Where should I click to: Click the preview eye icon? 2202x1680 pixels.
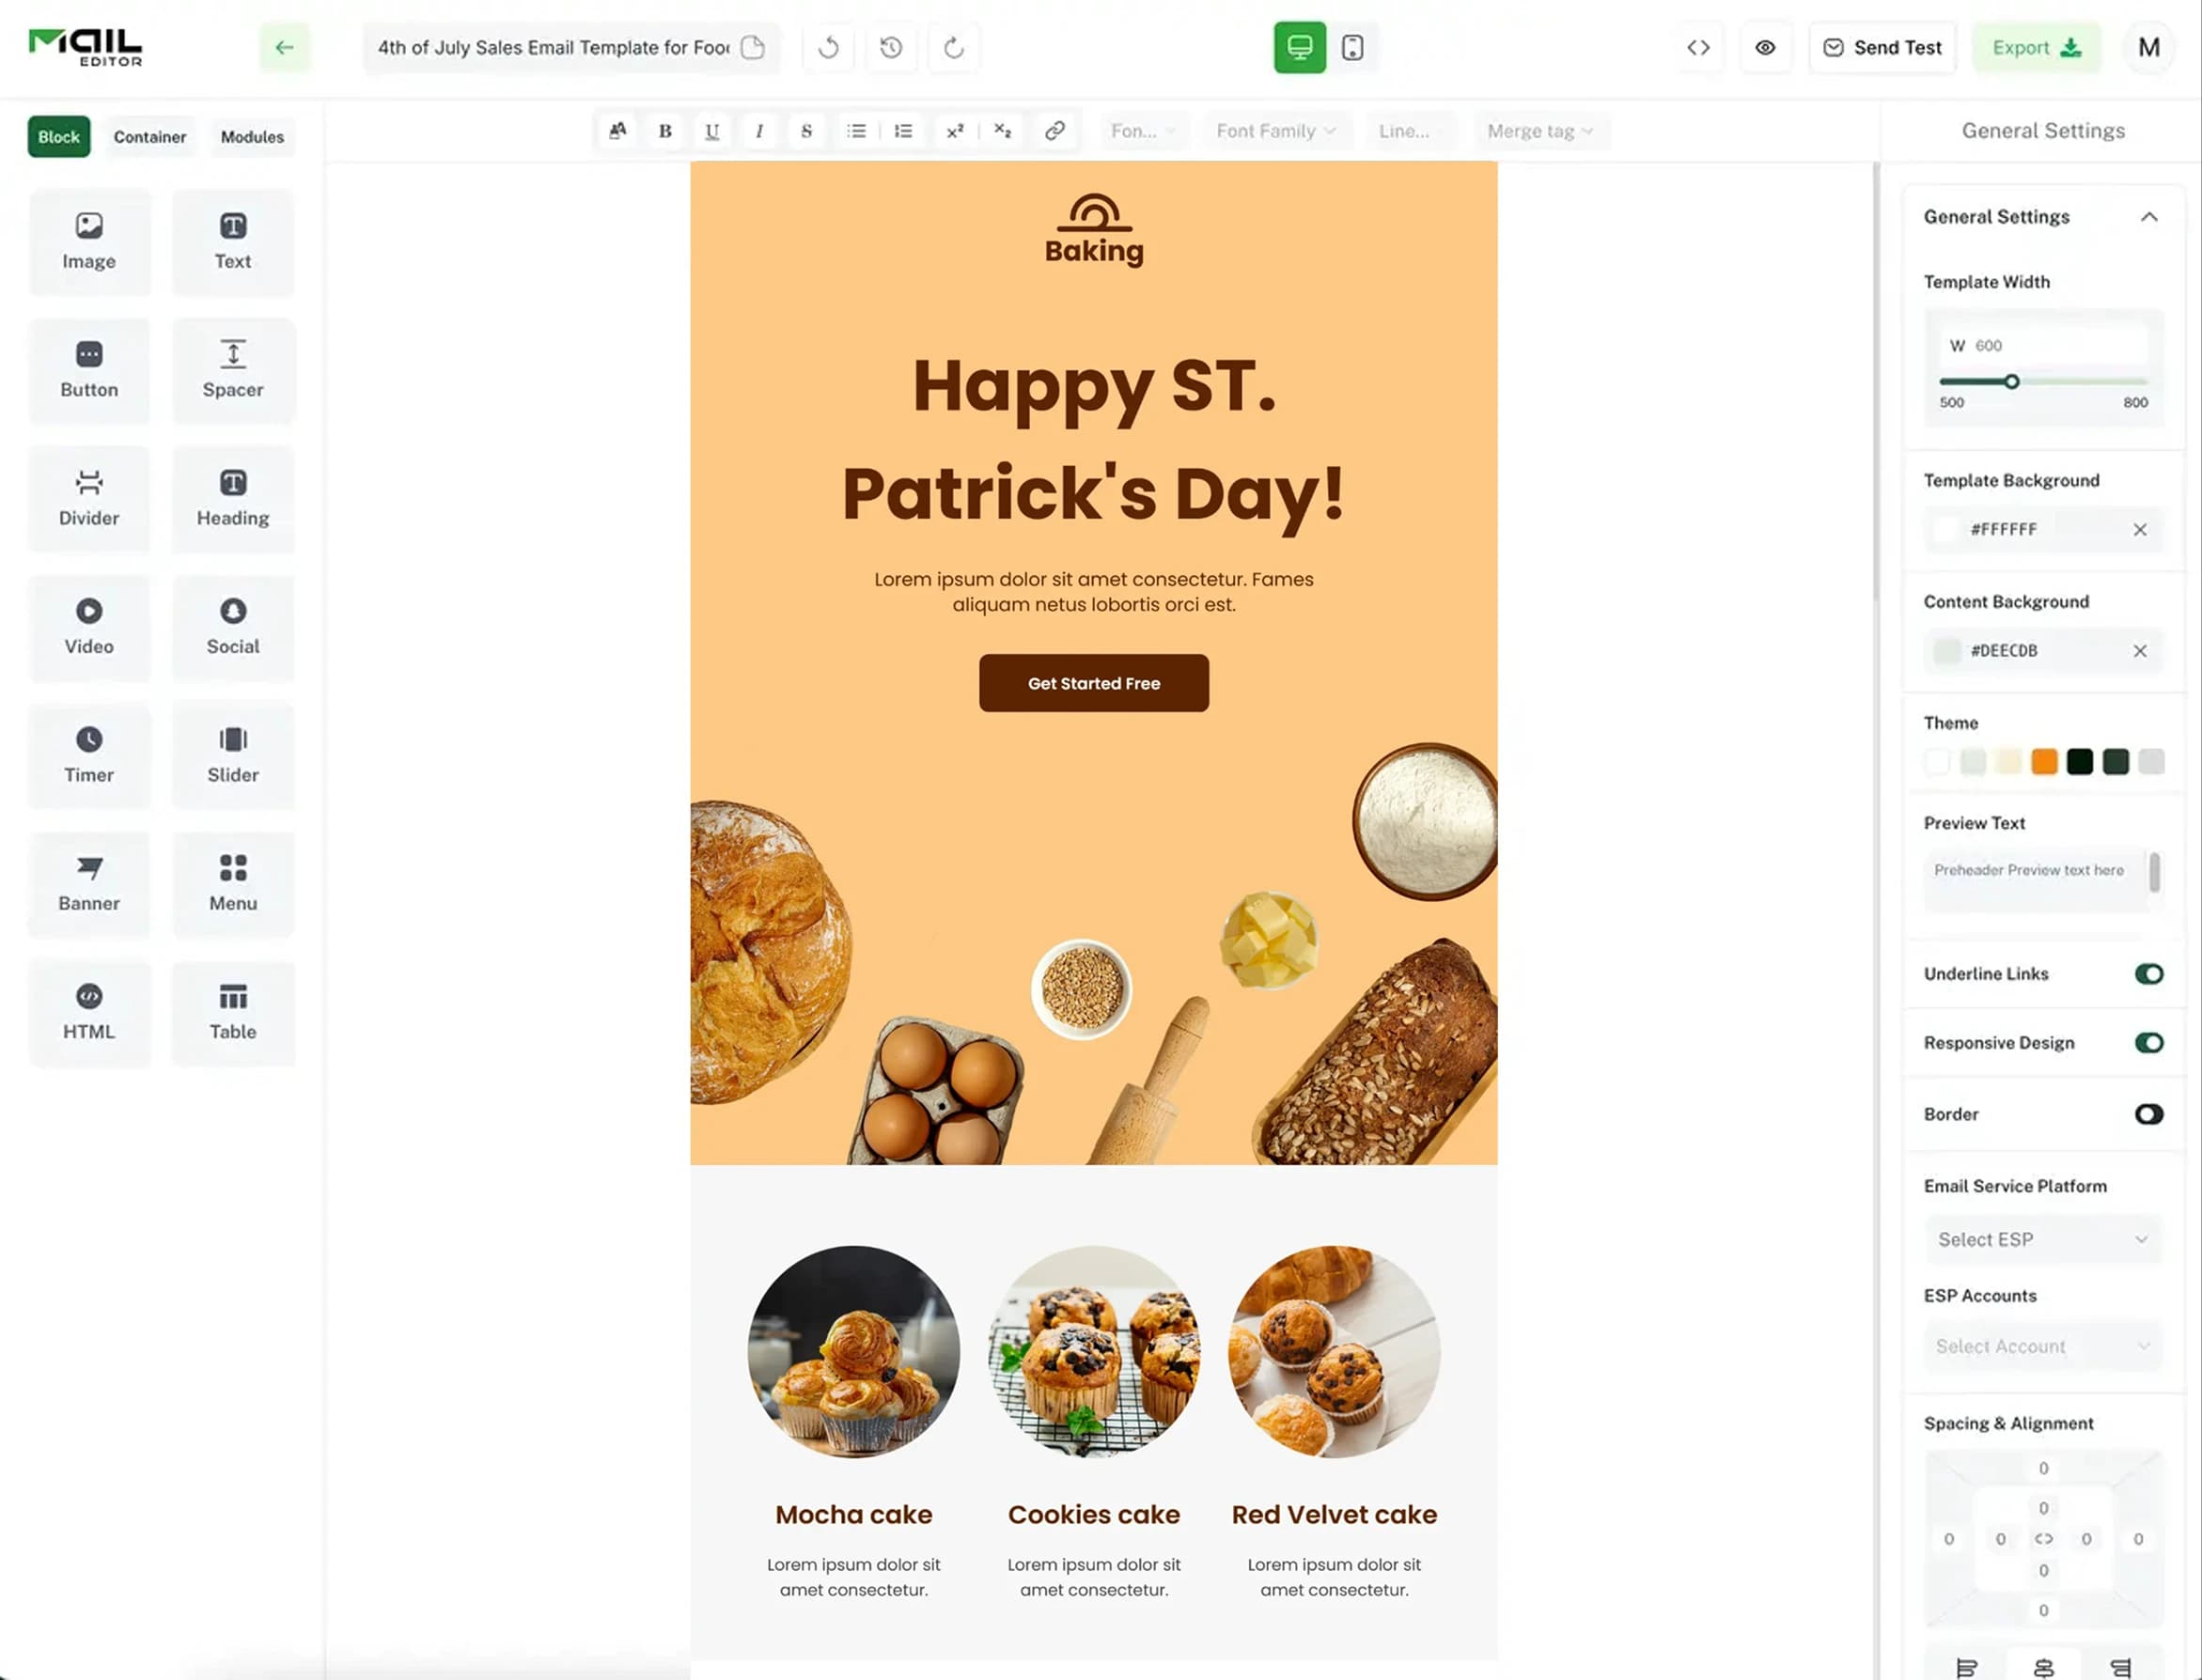(x=1765, y=47)
